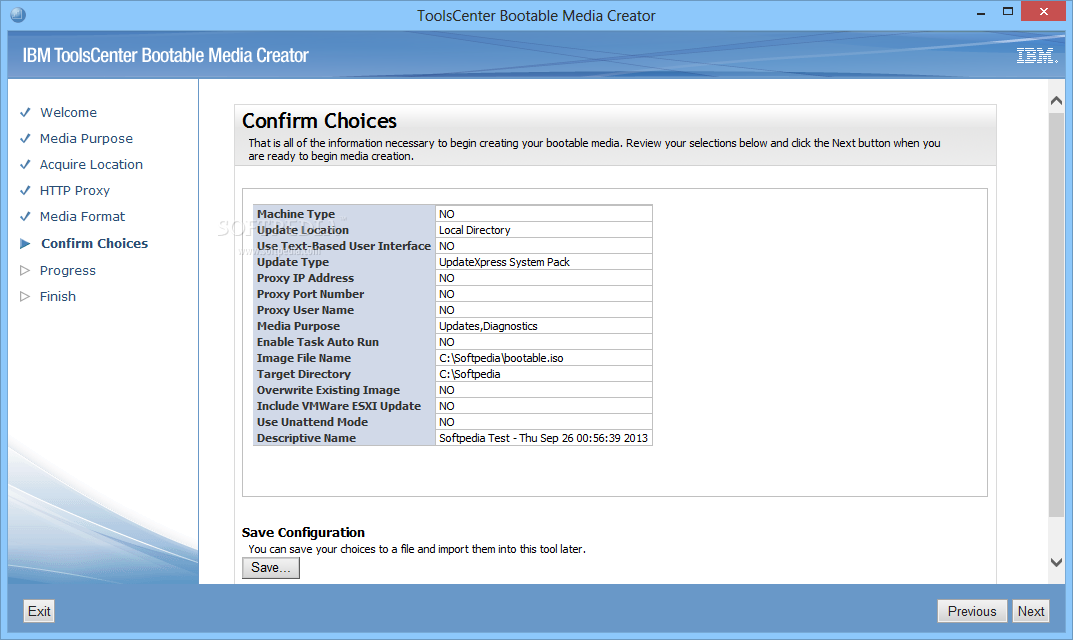Click the Update Location row label

(x=302, y=230)
